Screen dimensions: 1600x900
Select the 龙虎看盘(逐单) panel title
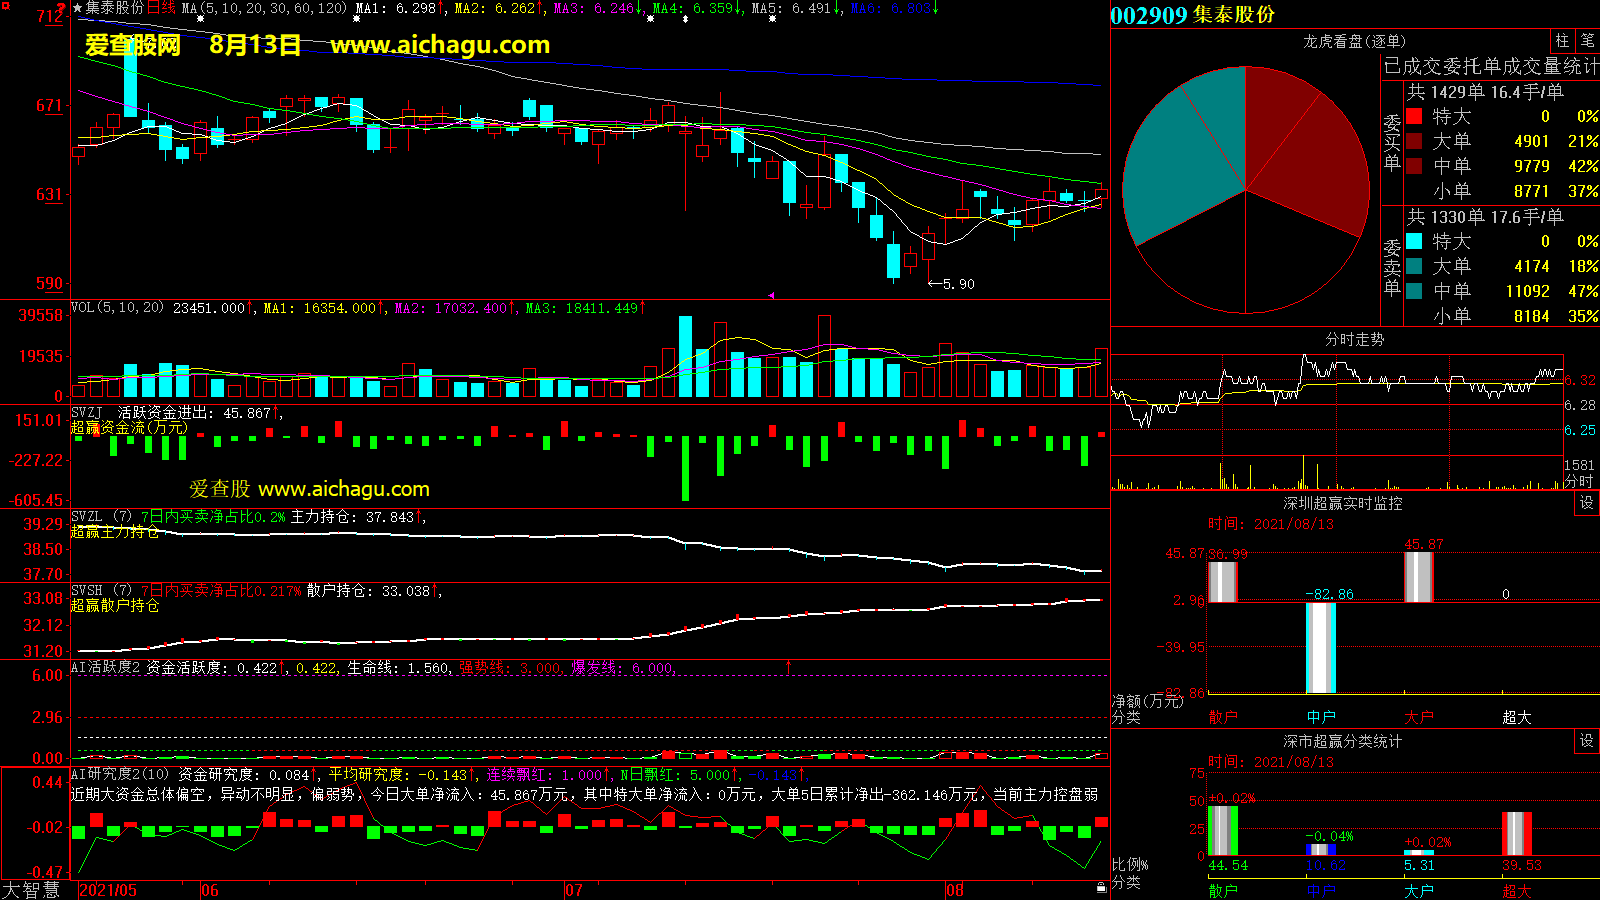click(1354, 41)
